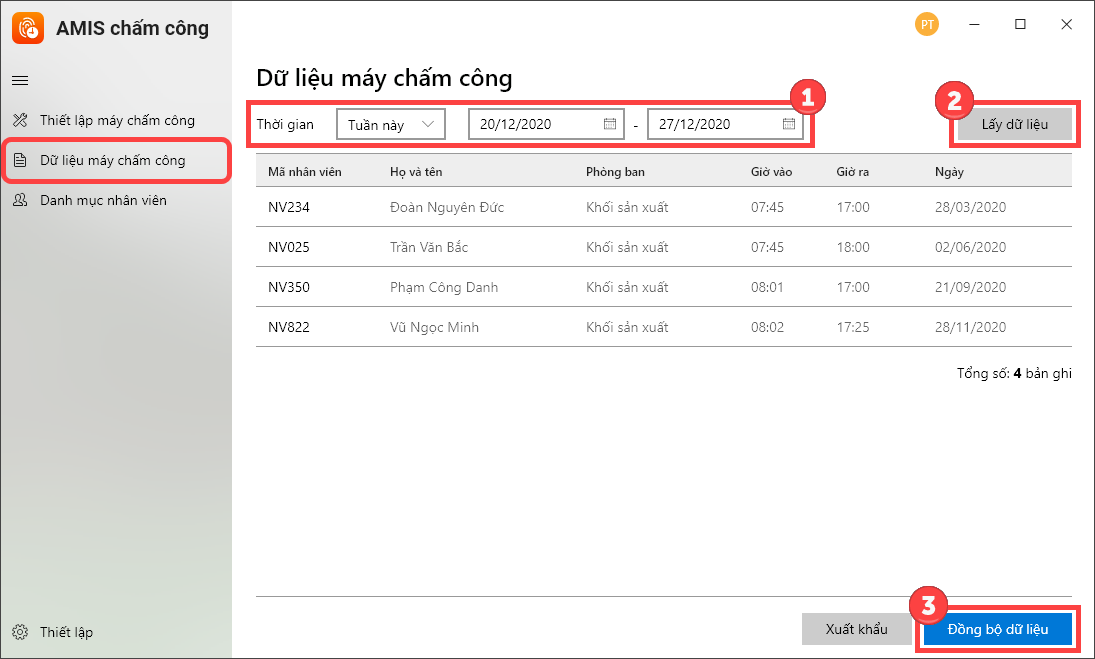Click Khối sản xuất in NV822 row
Viewport: 1095px width, 659px height.
[x=627, y=327]
